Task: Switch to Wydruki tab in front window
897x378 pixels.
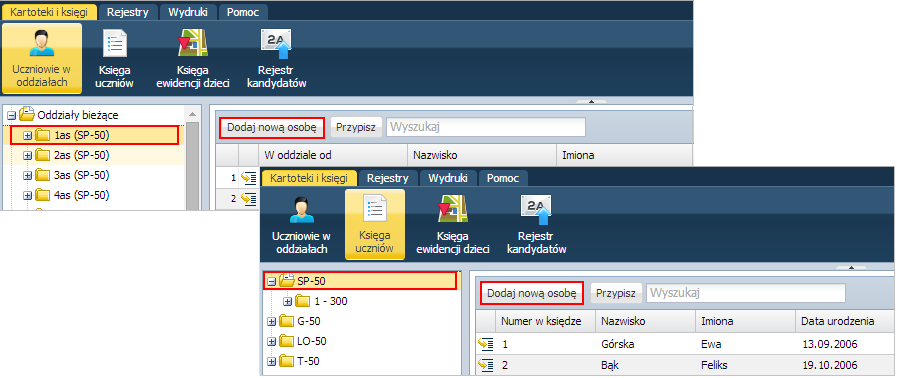Action: tap(447, 178)
